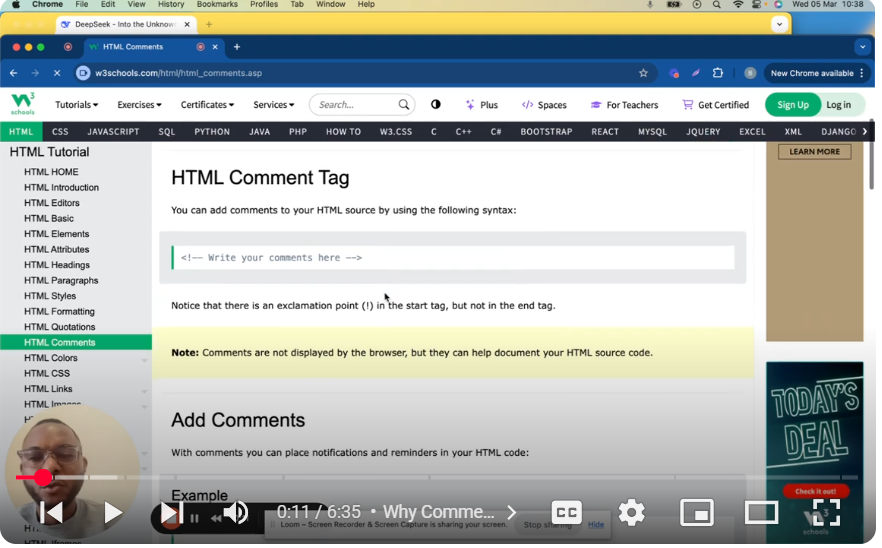Open macOS Spotlight search icon
This screenshot has width=882, height=548.
click(x=717, y=5)
